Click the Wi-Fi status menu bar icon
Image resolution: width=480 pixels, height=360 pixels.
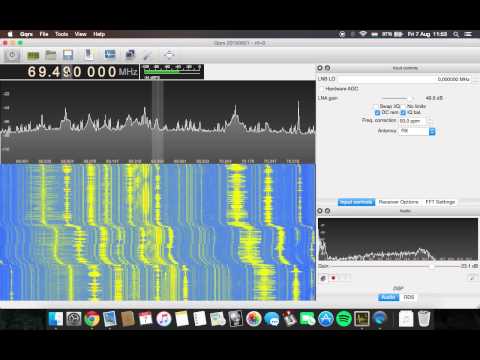[363, 34]
